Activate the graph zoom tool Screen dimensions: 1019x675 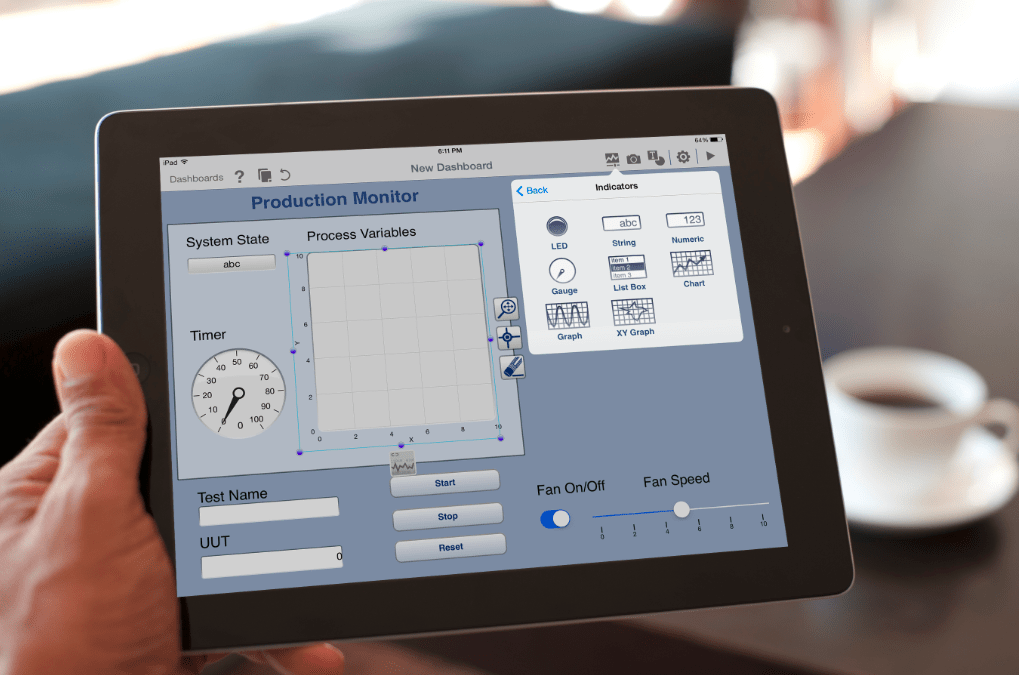click(506, 308)
